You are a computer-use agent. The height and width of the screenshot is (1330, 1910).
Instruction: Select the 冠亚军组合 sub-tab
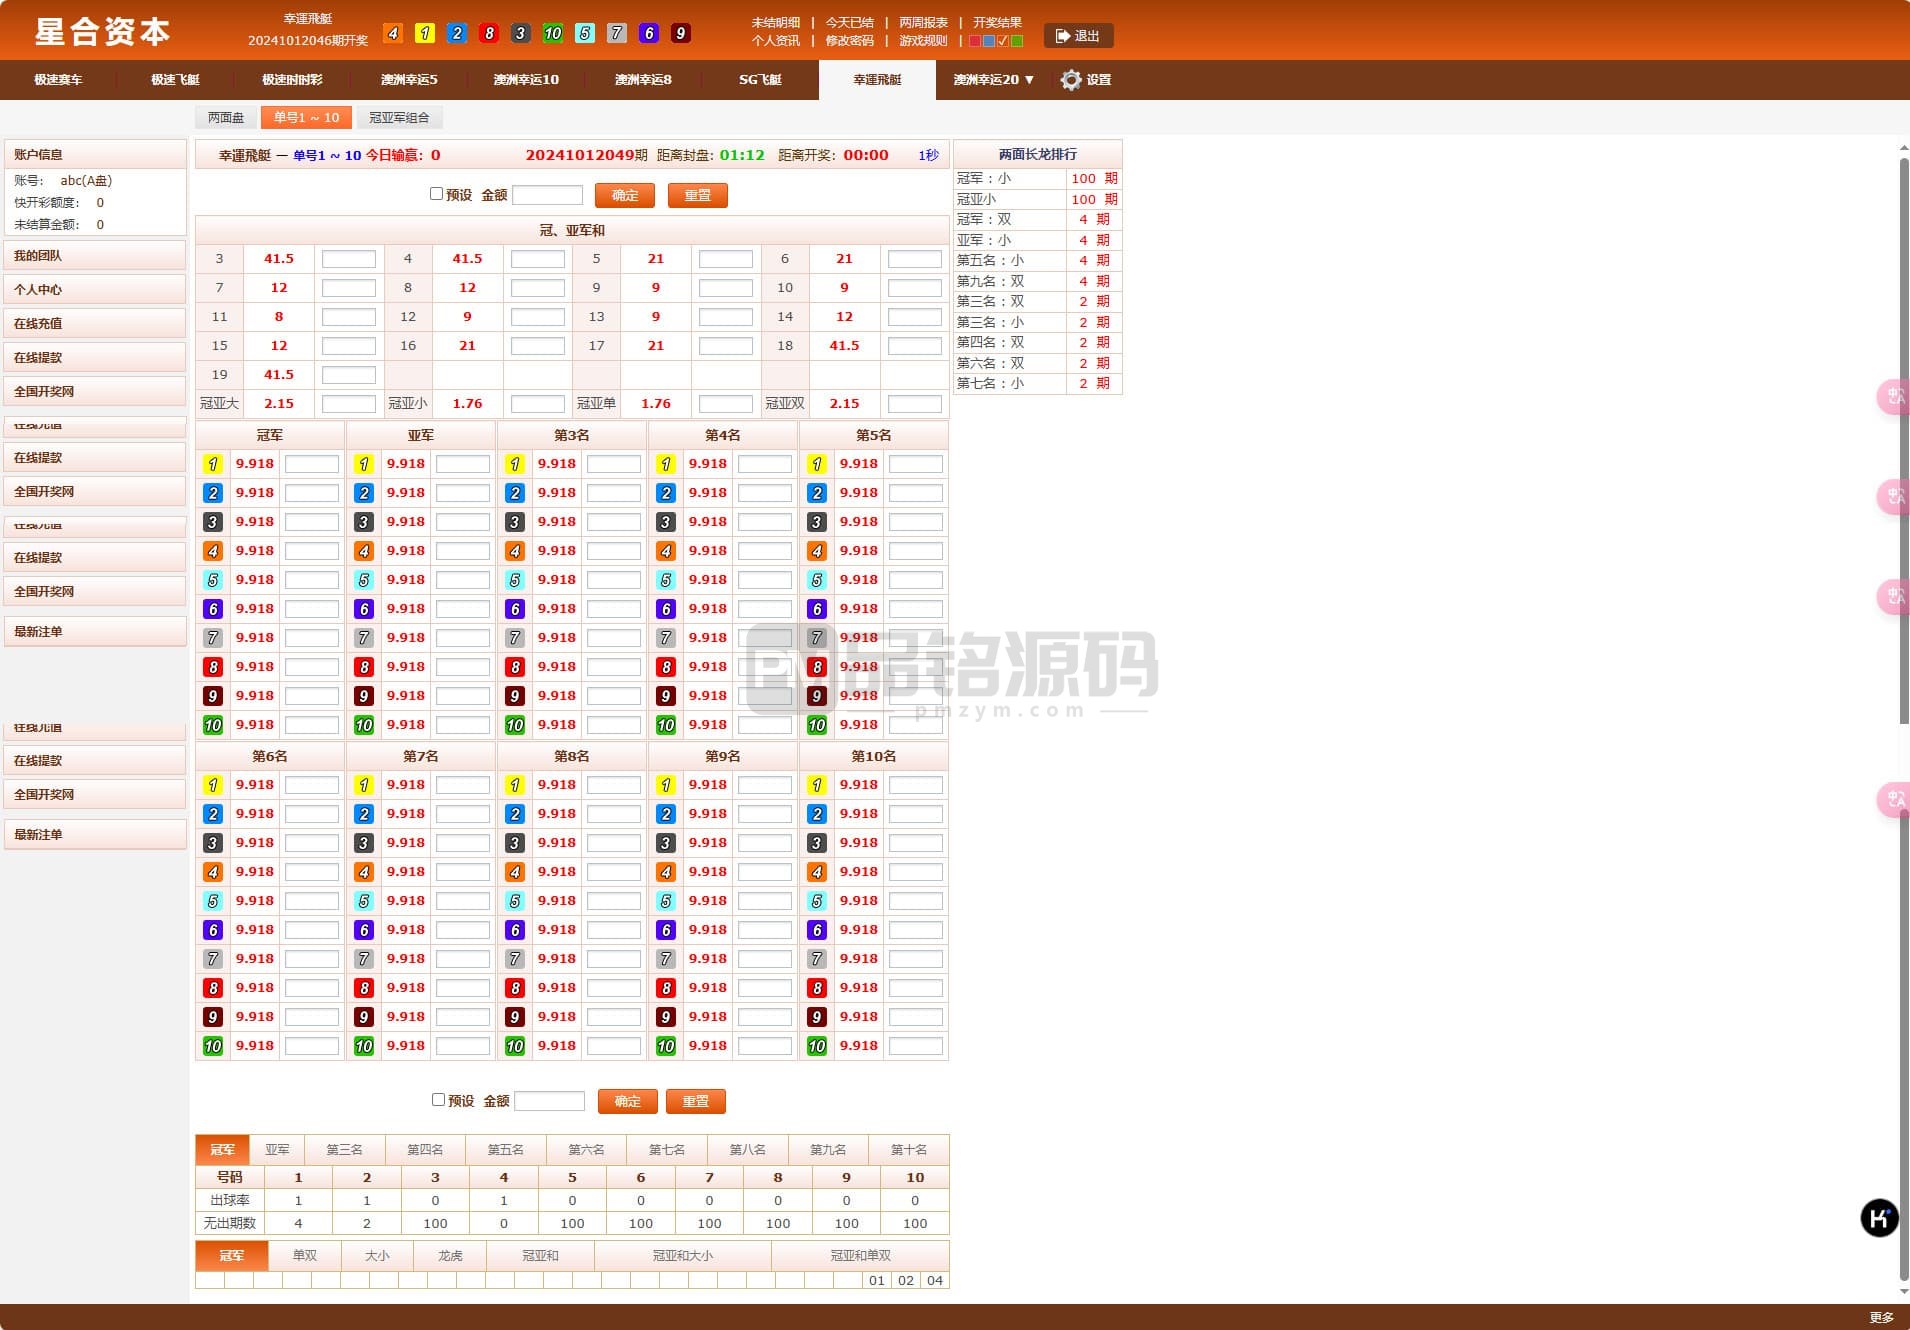[399, 118]
